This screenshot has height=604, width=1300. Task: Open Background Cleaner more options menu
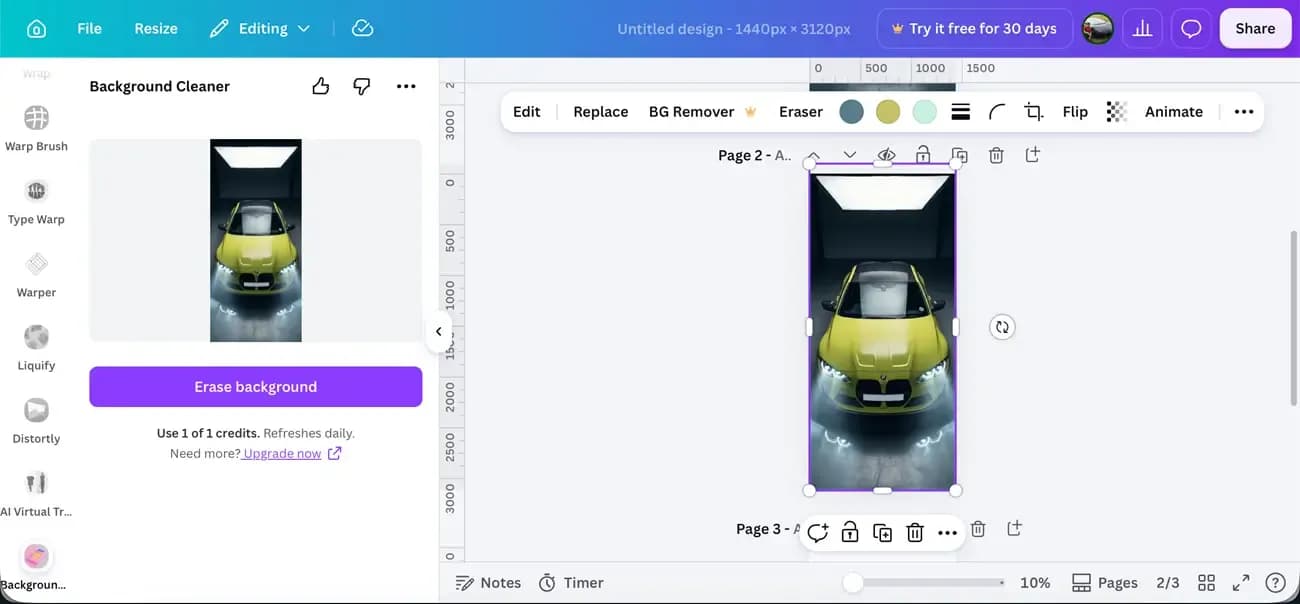pos(405,86)
